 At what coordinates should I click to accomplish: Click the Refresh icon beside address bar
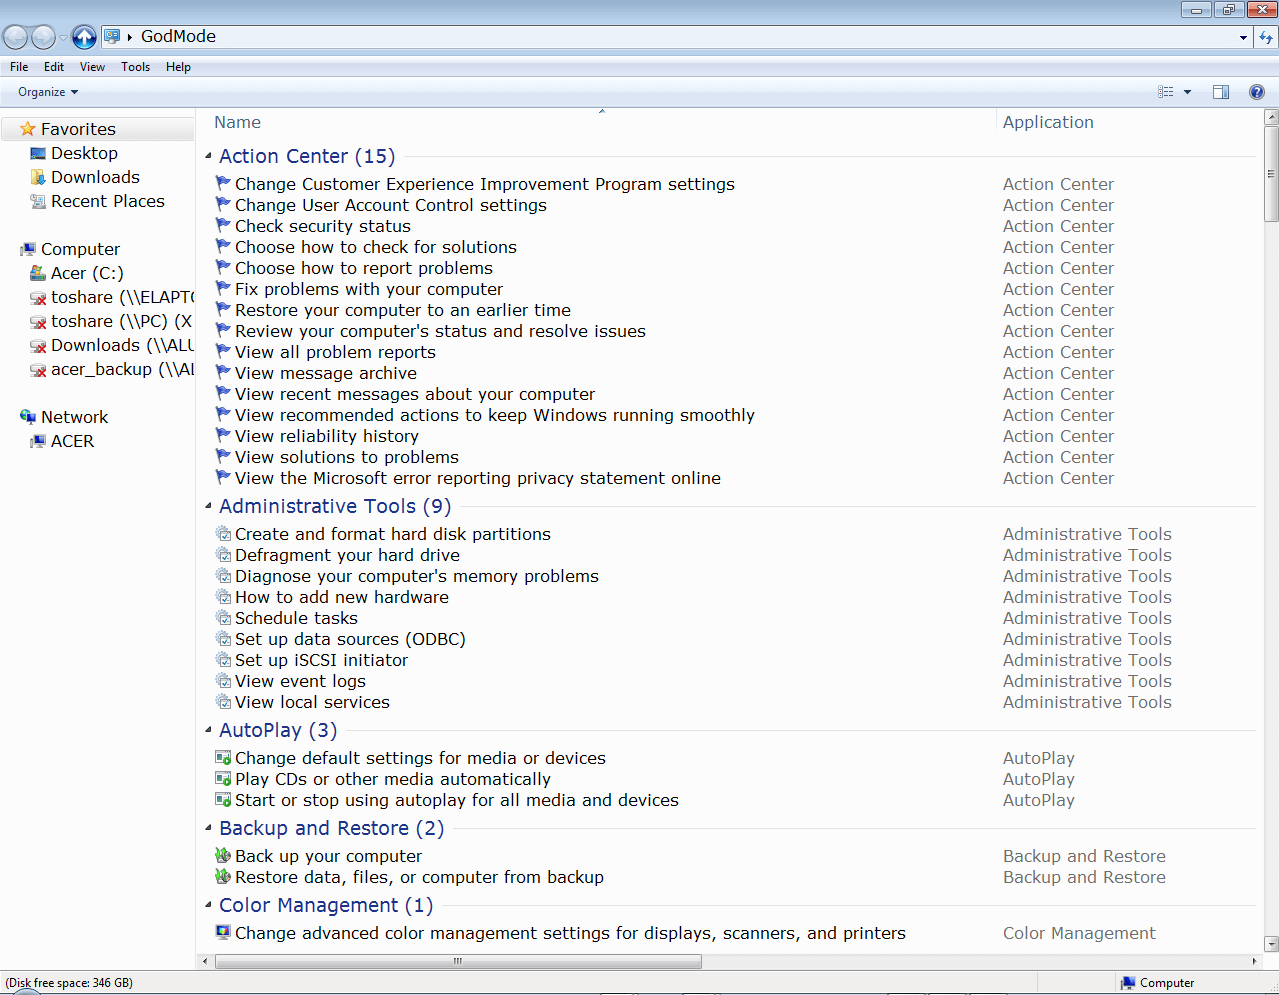[1267, 37]
